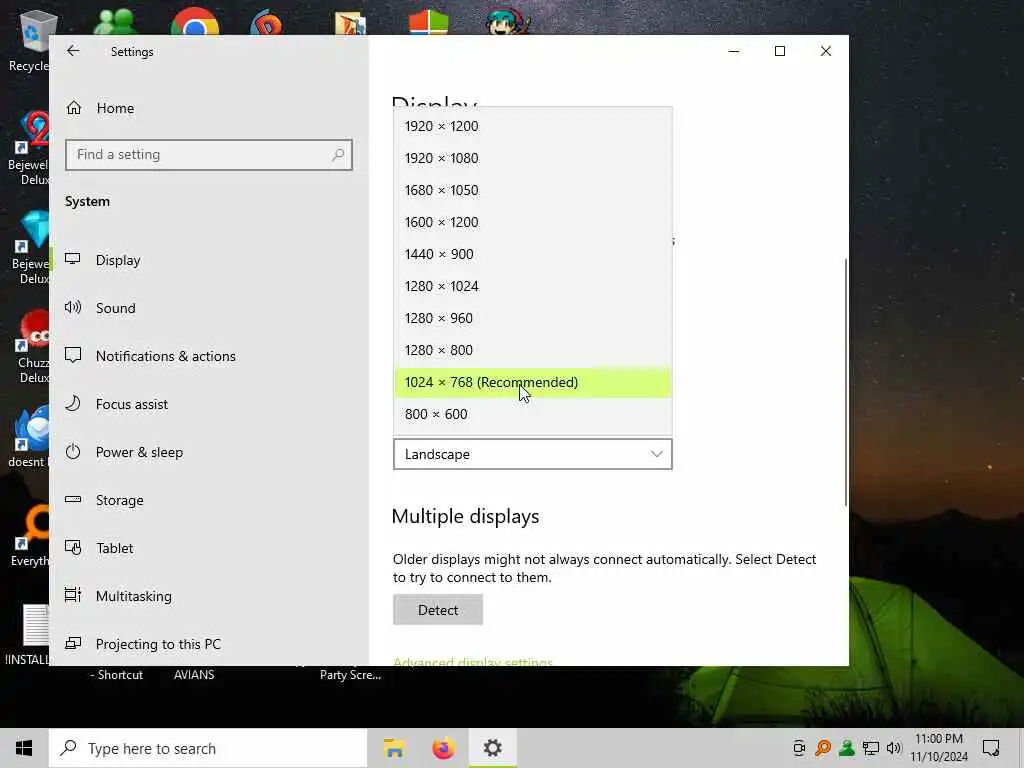Click the Settings gear taskbar icon

pos(492,748)
